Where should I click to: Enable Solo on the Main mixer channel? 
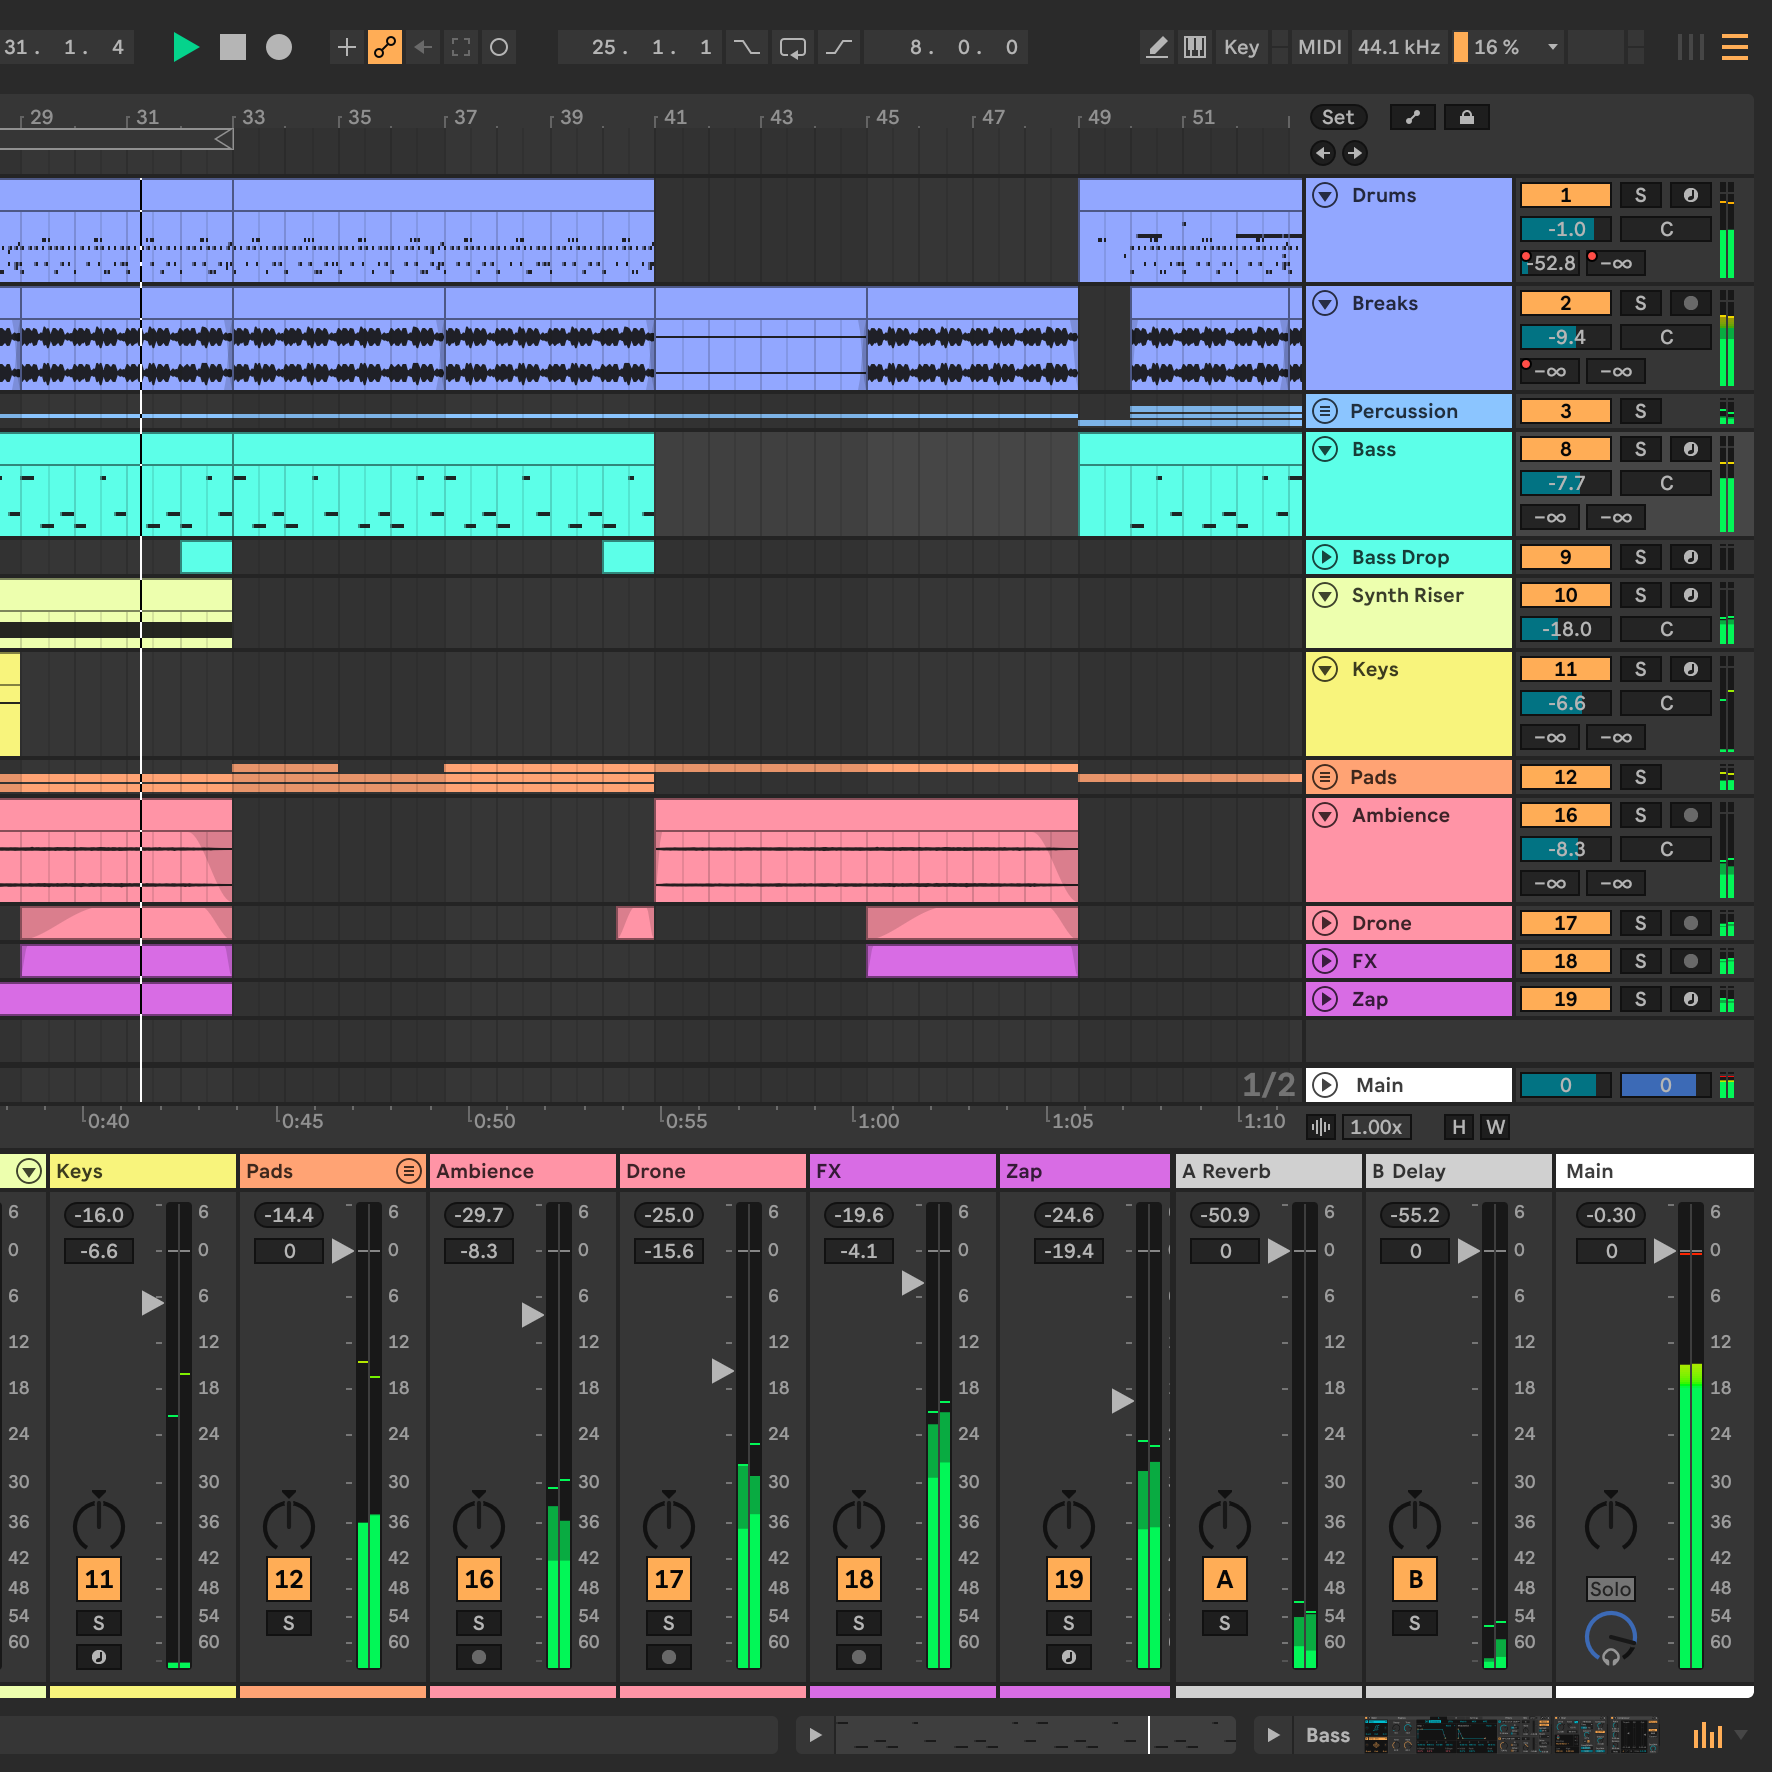1611,1588
